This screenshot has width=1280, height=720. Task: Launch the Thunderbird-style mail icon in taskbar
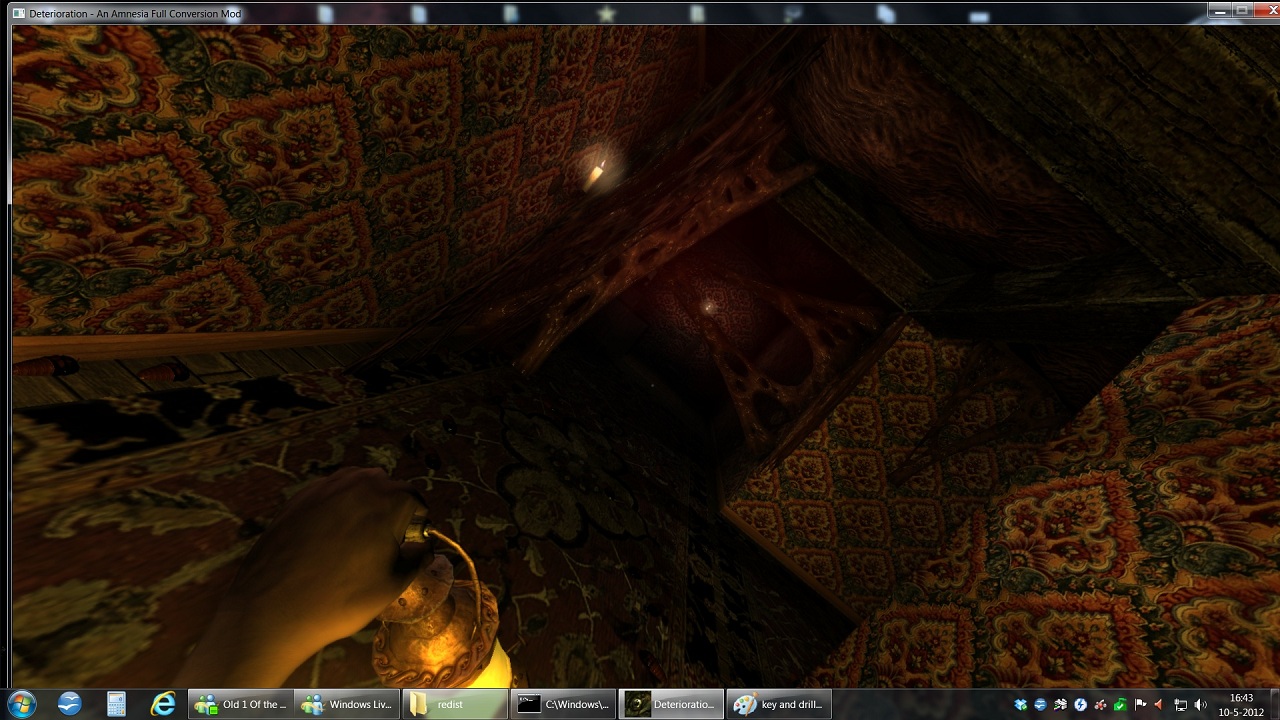pyautogui.click(x=69, y=704)
